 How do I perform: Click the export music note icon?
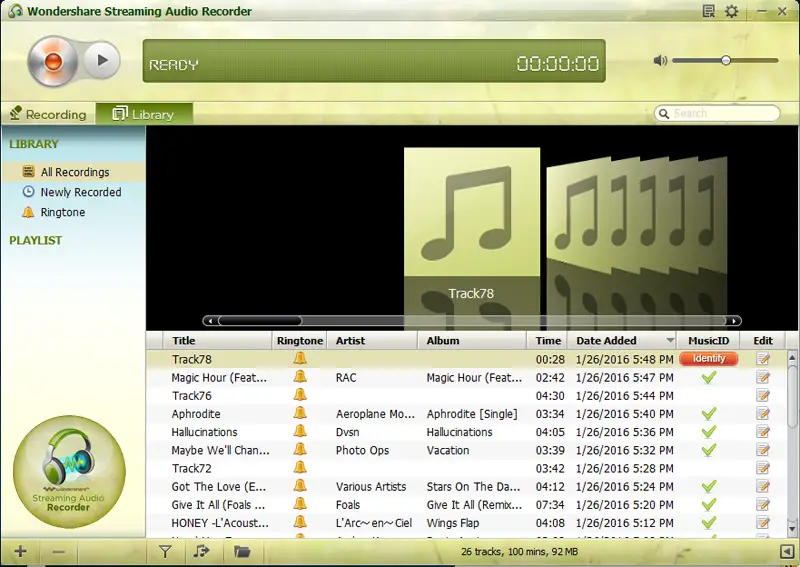pos(202,551)
